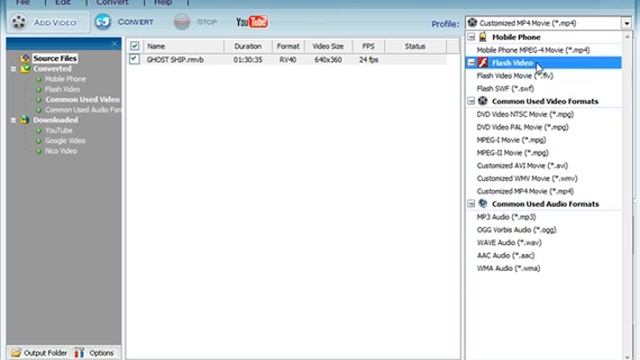Select DVD Video PAL Movie (*.mpg)
This screenshot has width=640, height=360.
click(522, 127)
